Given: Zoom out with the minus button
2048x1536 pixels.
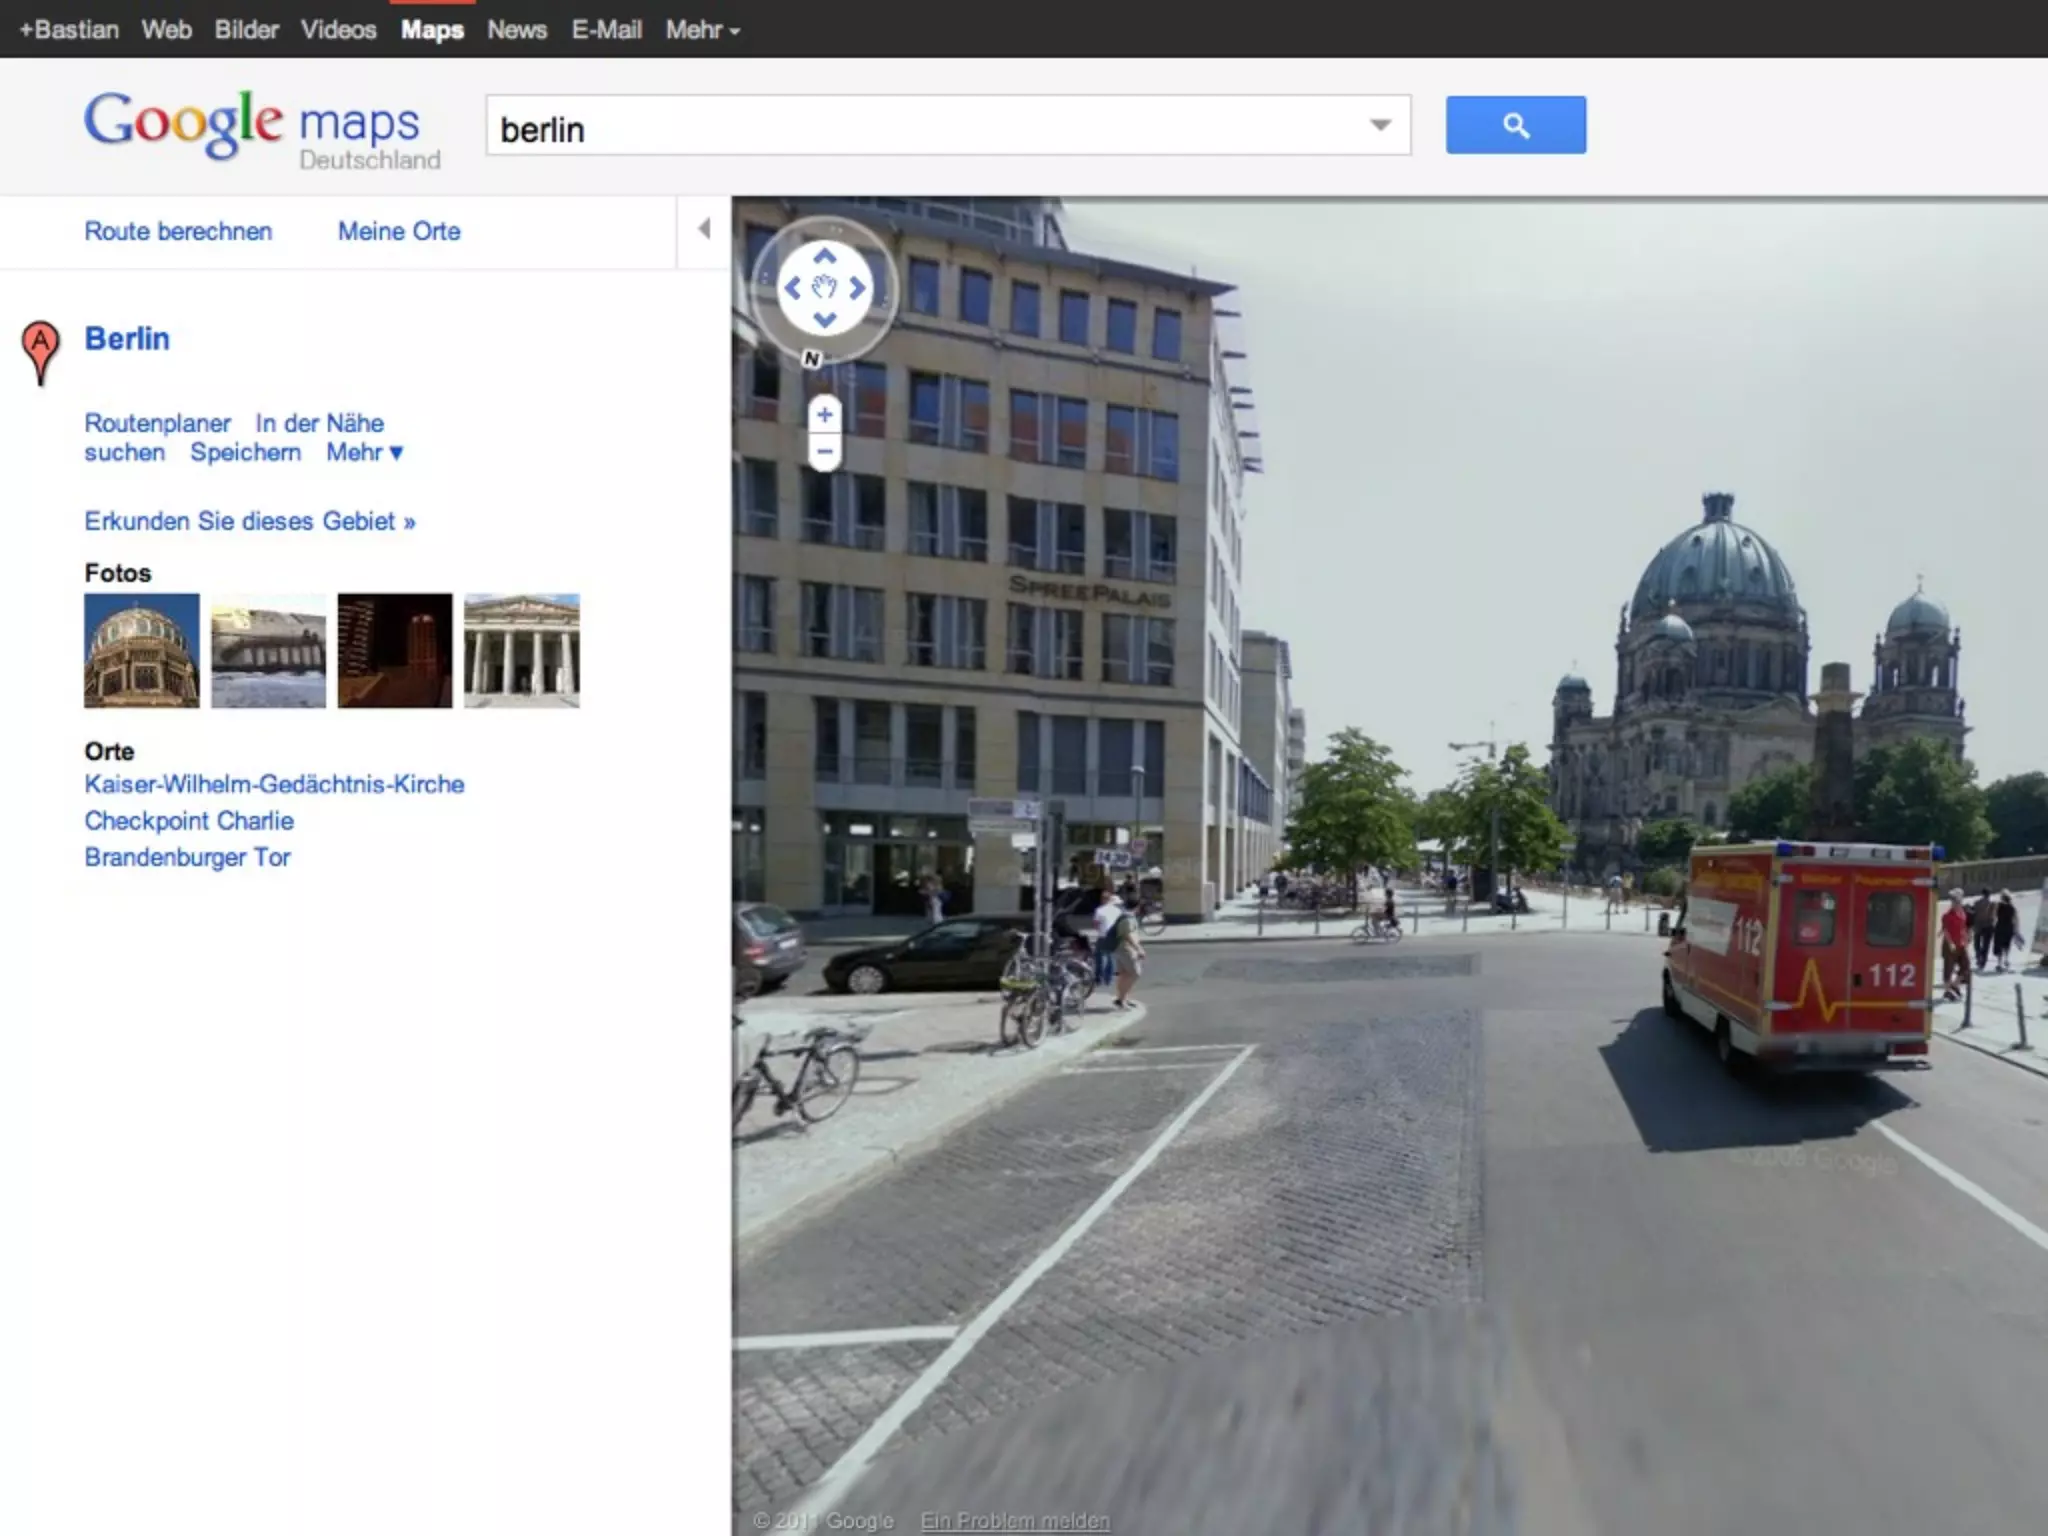Looking at the screenshot, I should click(824, 452).
